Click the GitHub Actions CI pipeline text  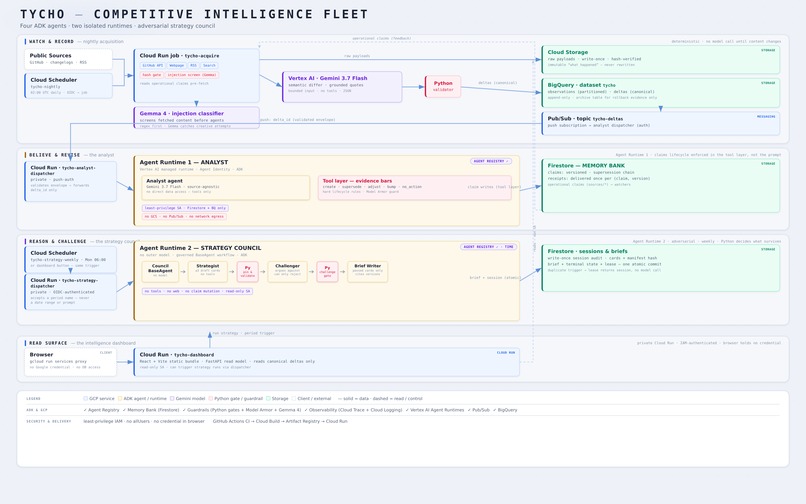point(280,421)
